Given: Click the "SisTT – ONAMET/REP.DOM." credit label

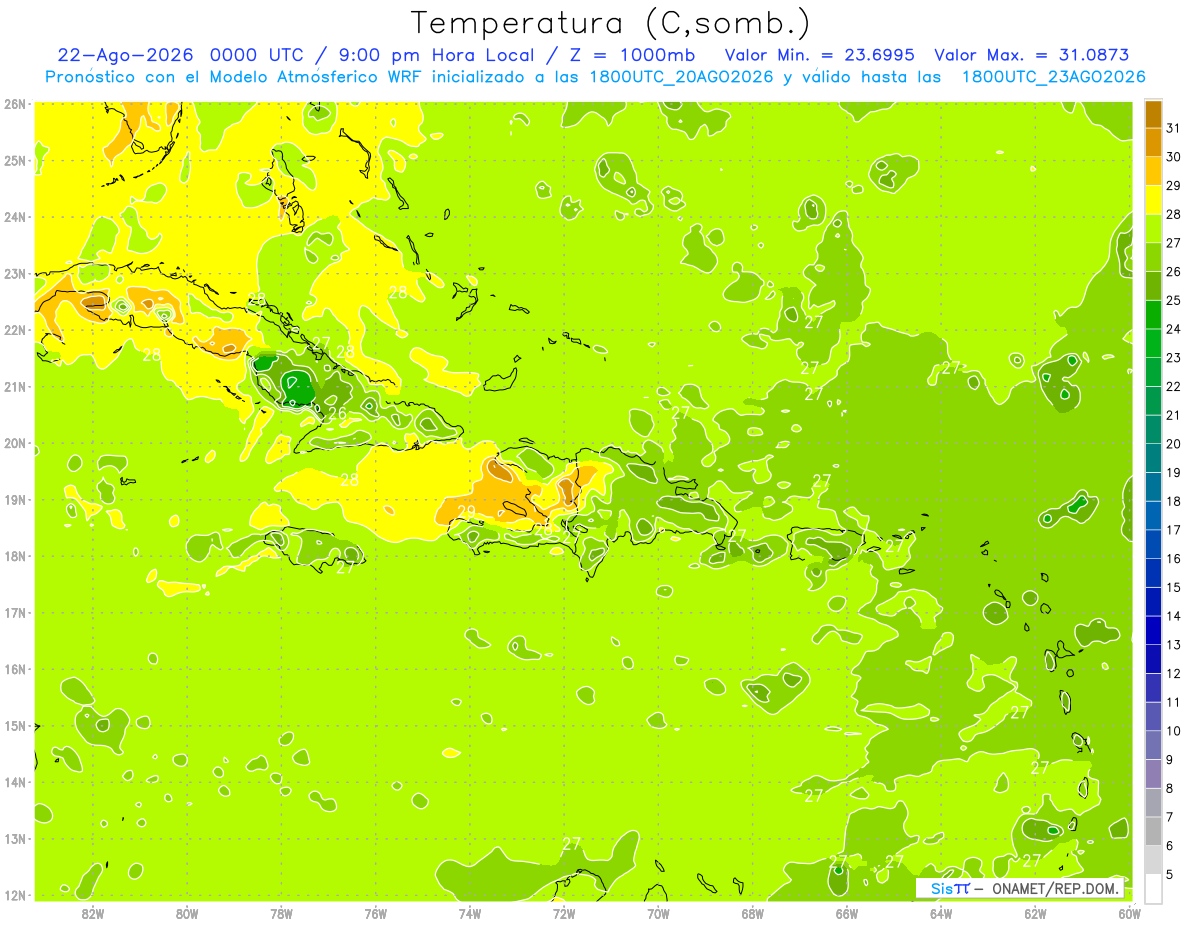Looking at the screenshot, I should click(1019, 888).
